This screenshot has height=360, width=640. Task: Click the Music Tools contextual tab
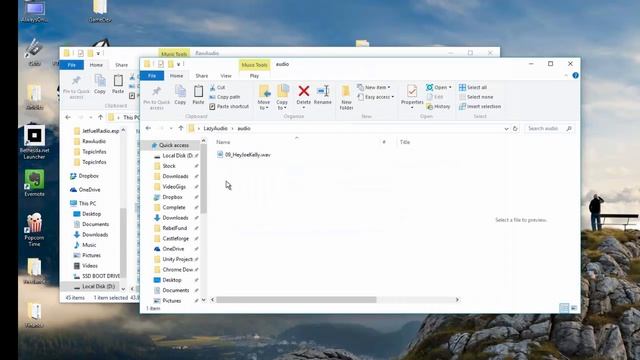pos(254,65)
